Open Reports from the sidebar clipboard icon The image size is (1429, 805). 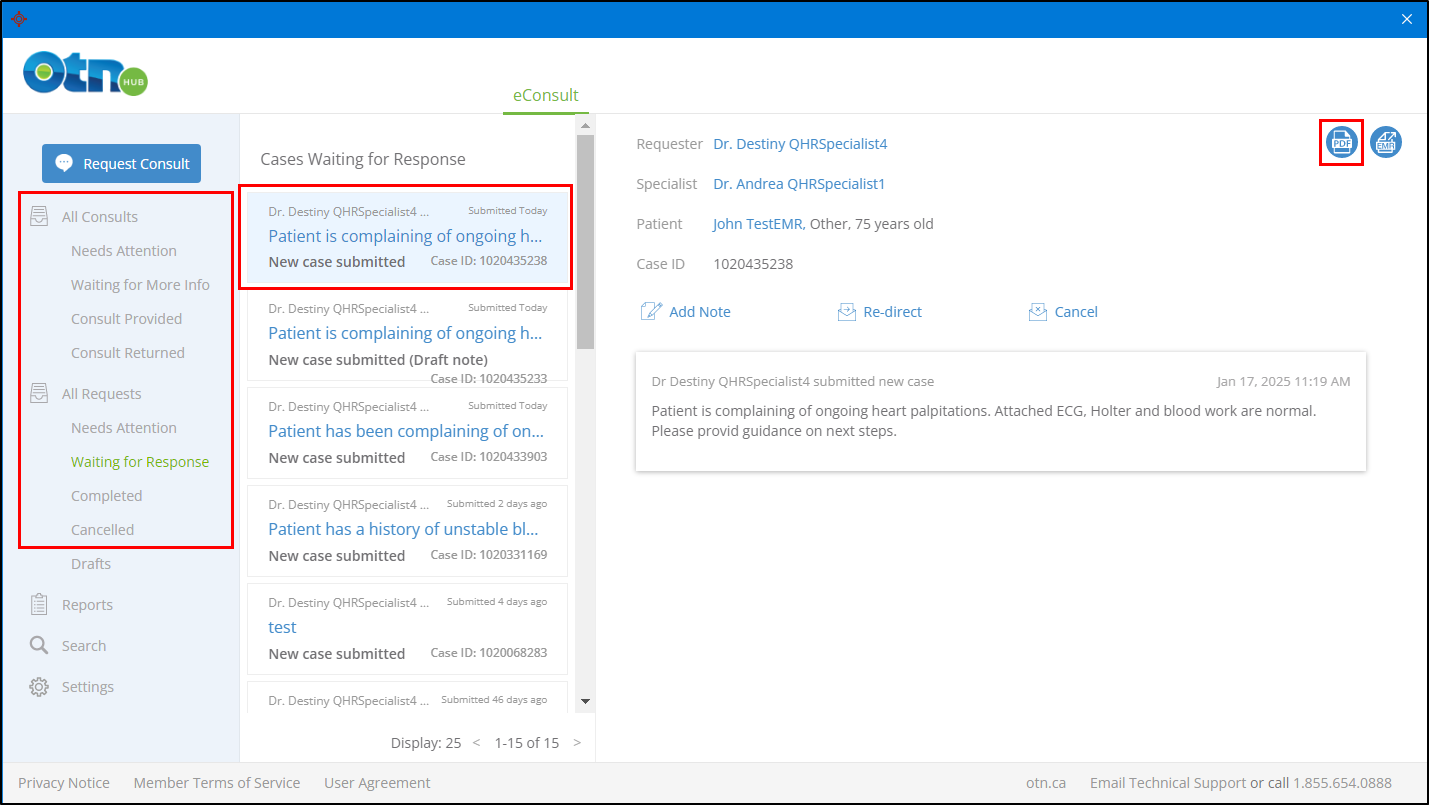(39, 605)
